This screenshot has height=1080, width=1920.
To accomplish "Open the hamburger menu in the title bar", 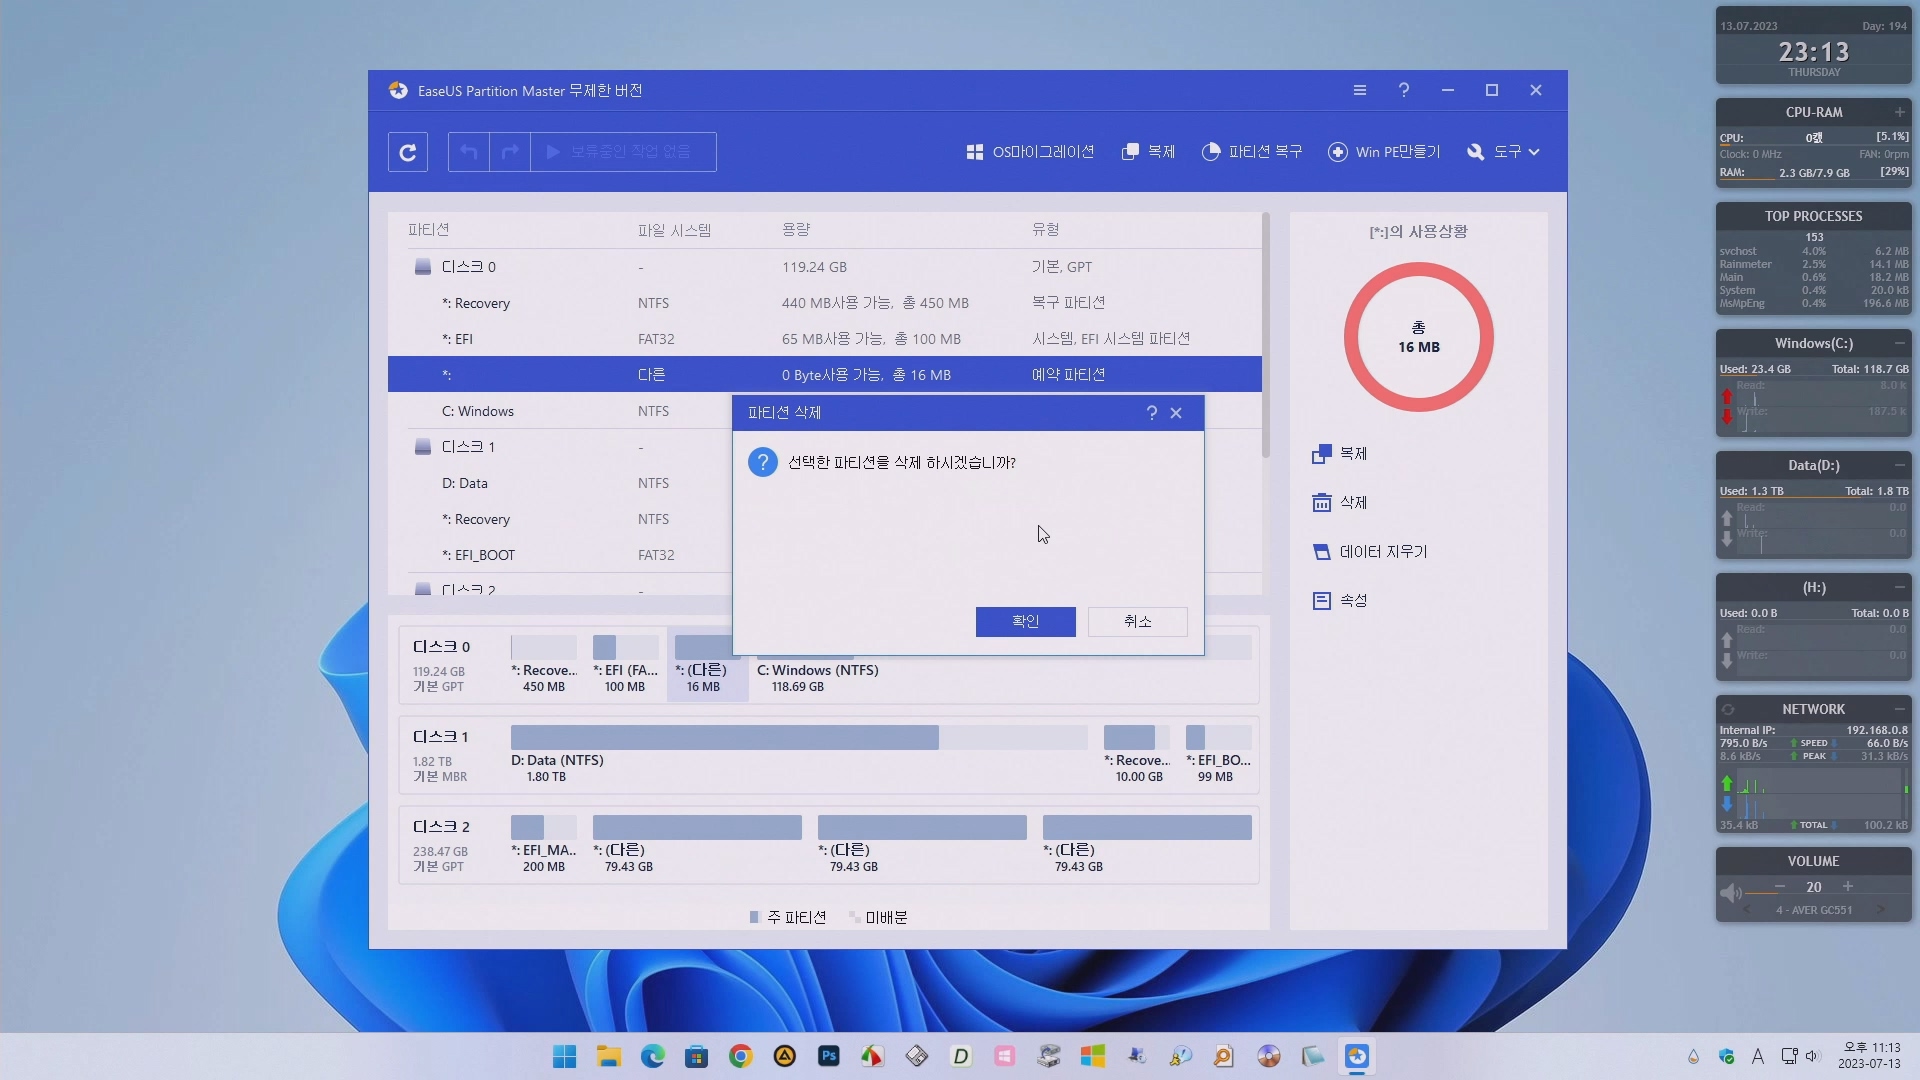I will coord(1360,90).
